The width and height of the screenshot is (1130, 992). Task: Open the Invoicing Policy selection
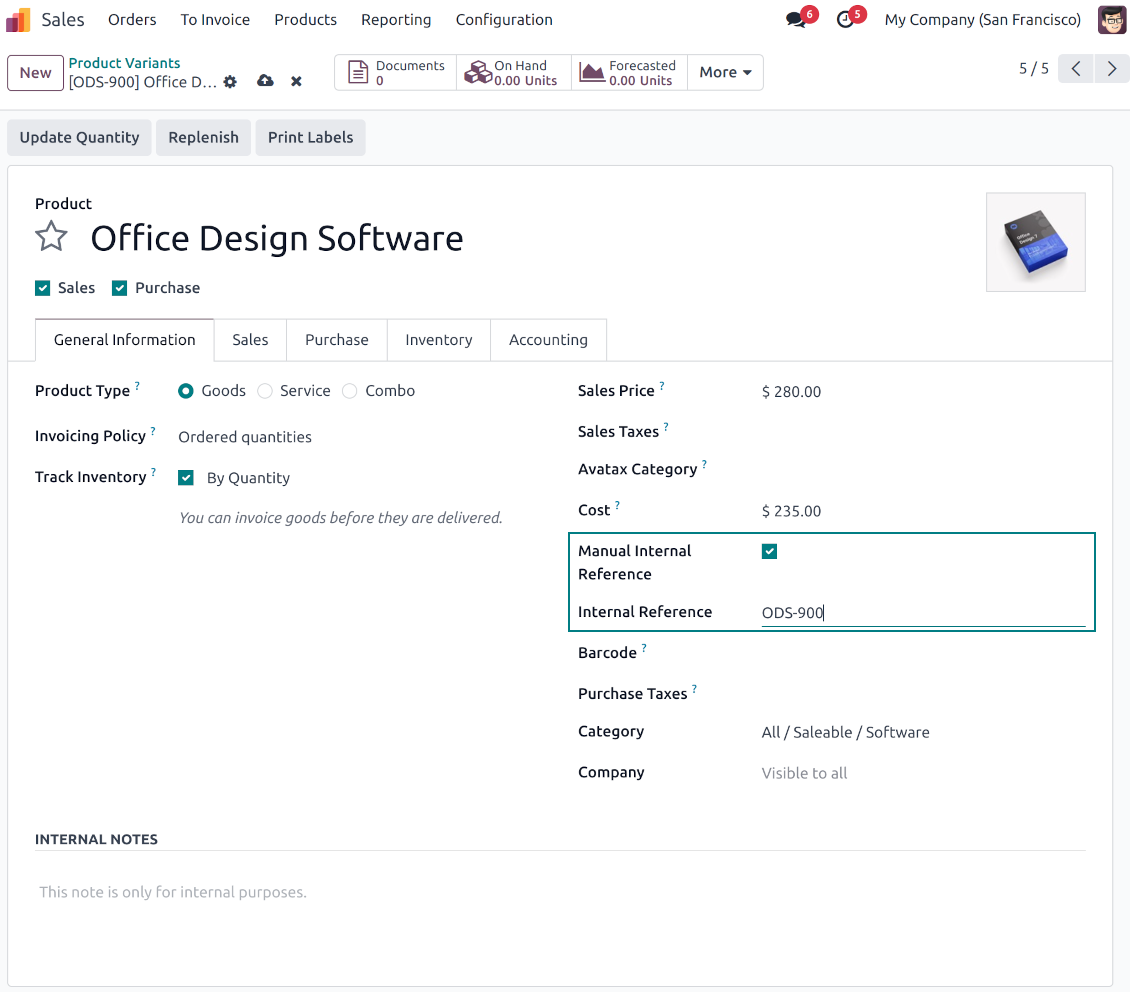click(x=245, y=437)
